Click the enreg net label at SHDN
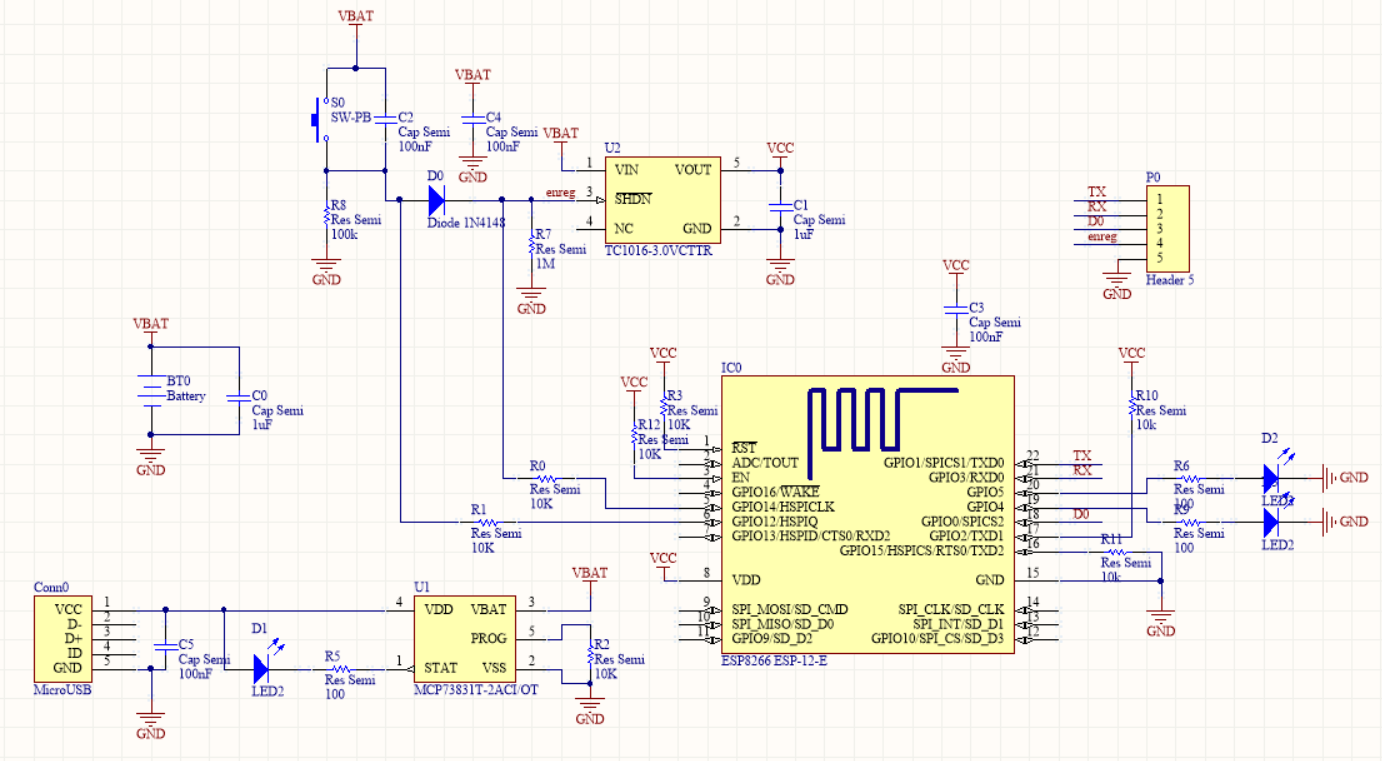Image resolution: width=1382 pixels, height=761 pixels. point(560,193)
